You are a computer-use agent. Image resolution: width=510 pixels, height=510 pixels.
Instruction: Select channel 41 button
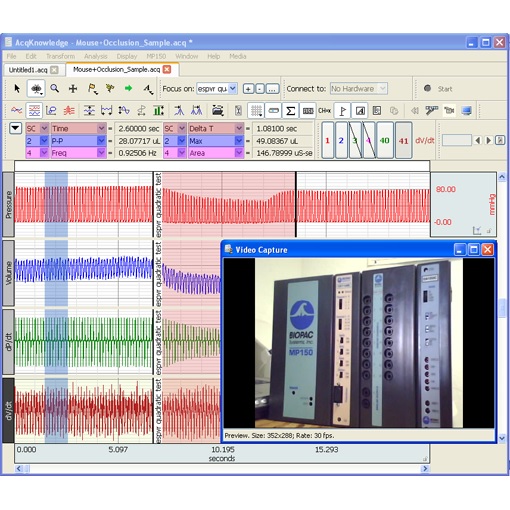404,140
